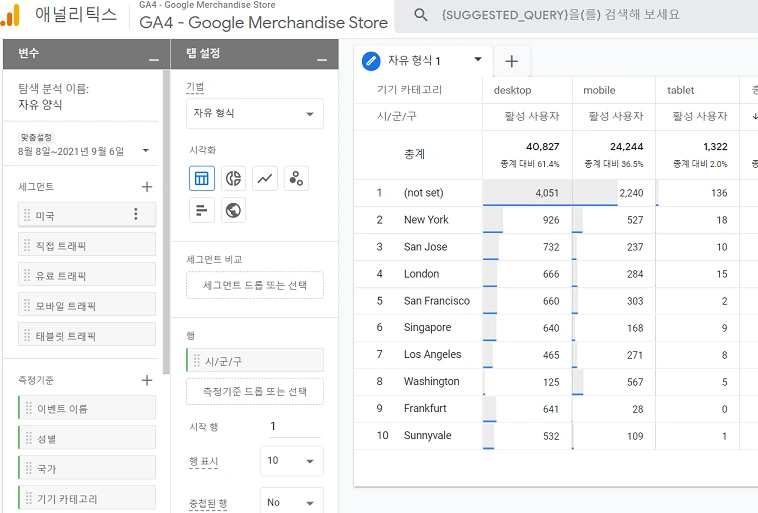Click the New York row
This screenshot has width=758, height=513.
[556, 220]
